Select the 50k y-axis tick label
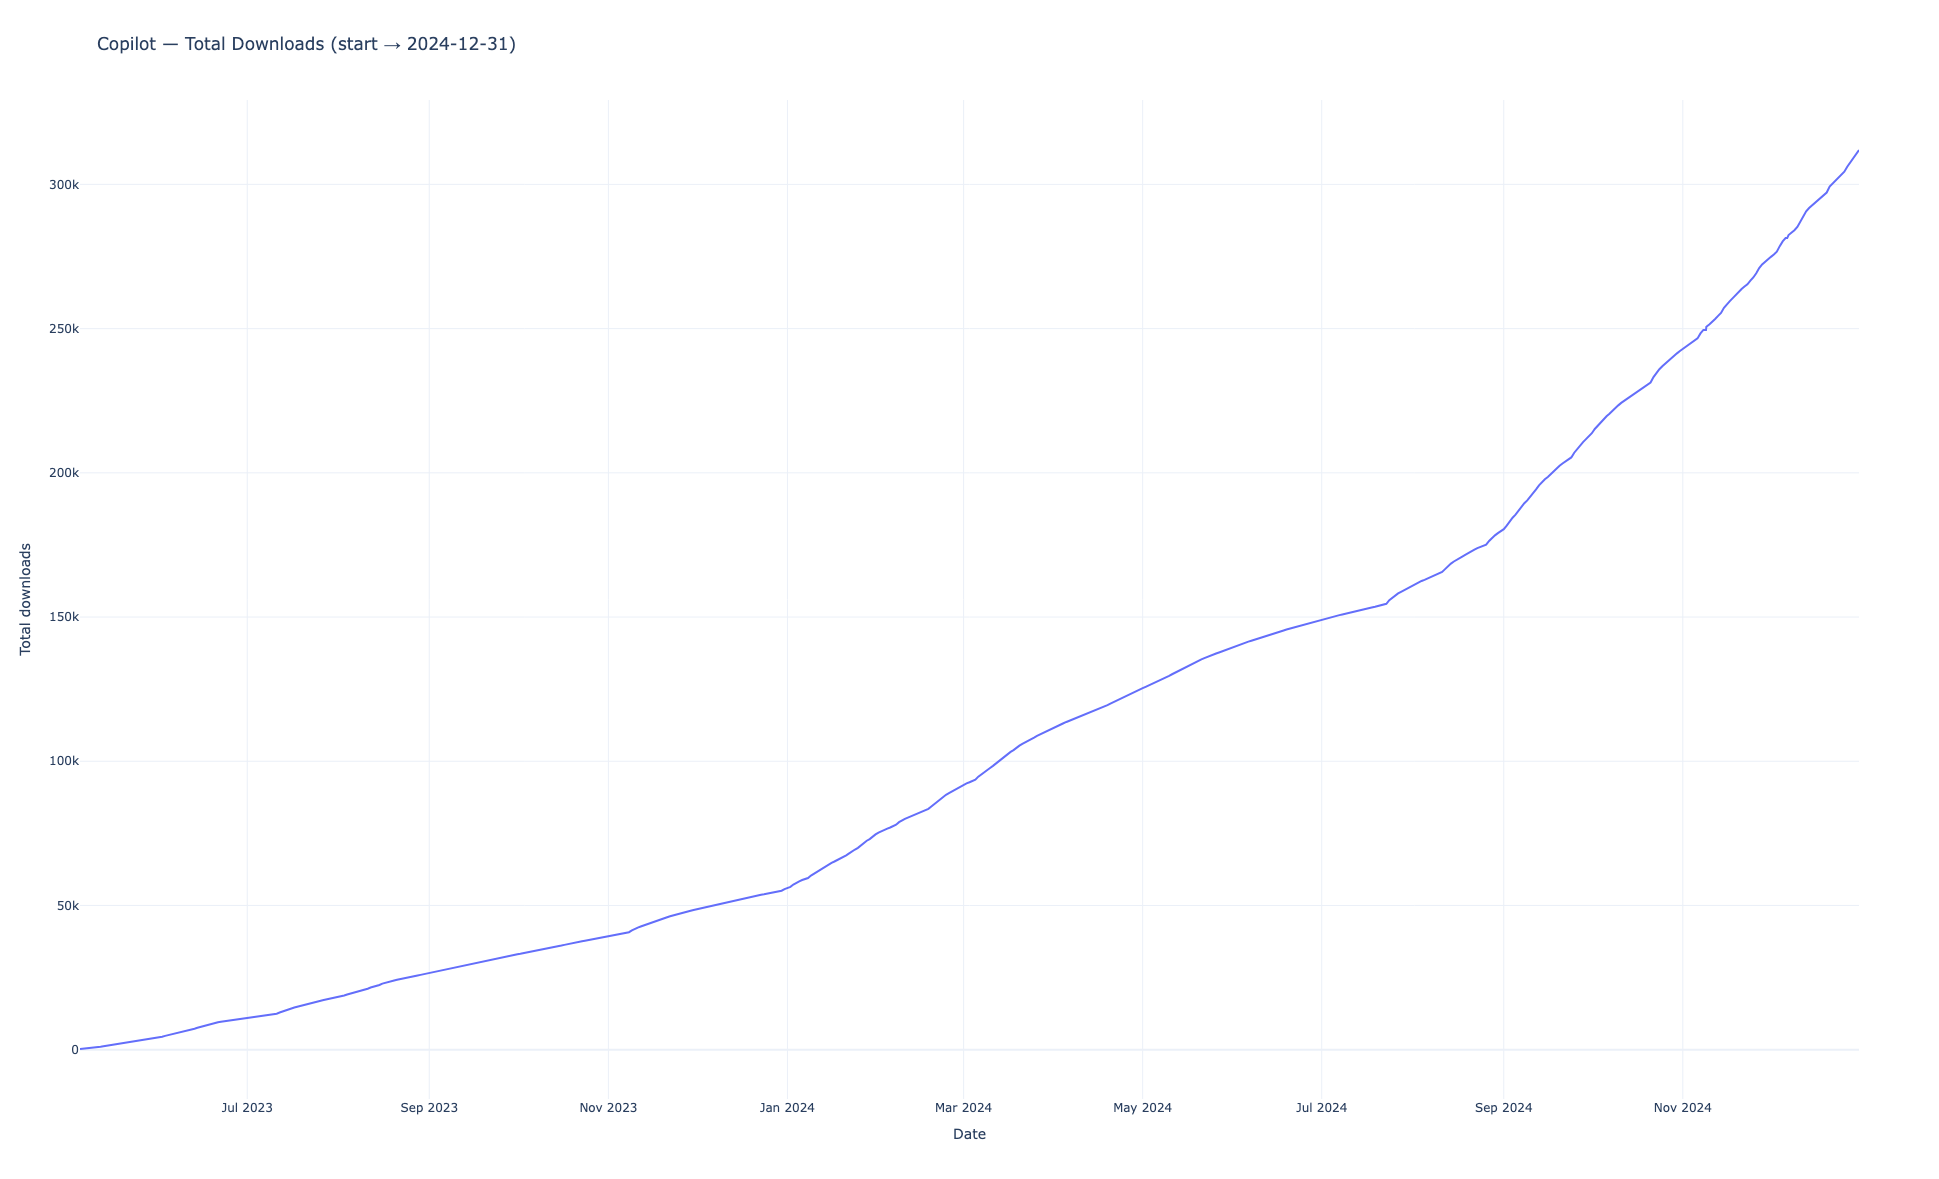The image size is (1939, 1179). [x=67, y=906]
